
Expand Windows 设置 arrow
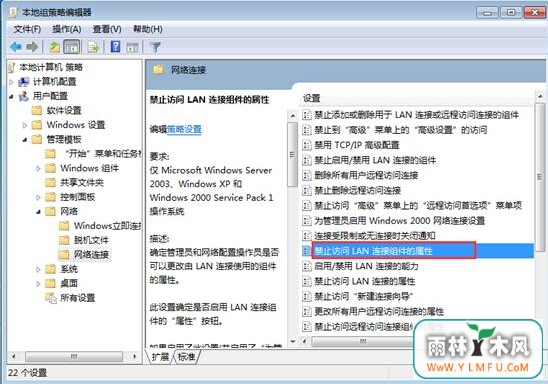(x=24, y=125)
